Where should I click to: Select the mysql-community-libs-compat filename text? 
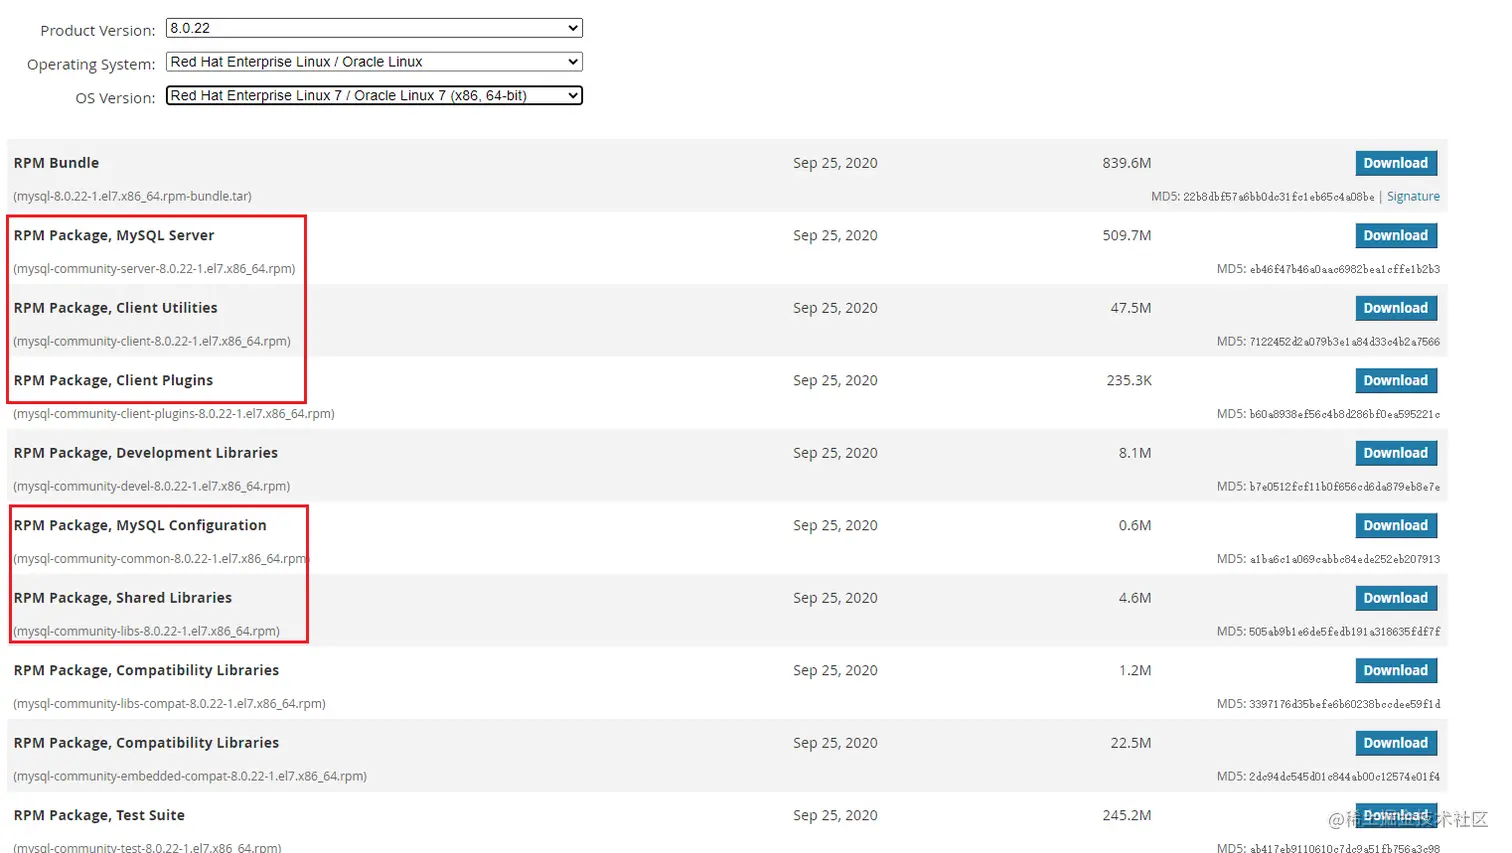[169, 704]
